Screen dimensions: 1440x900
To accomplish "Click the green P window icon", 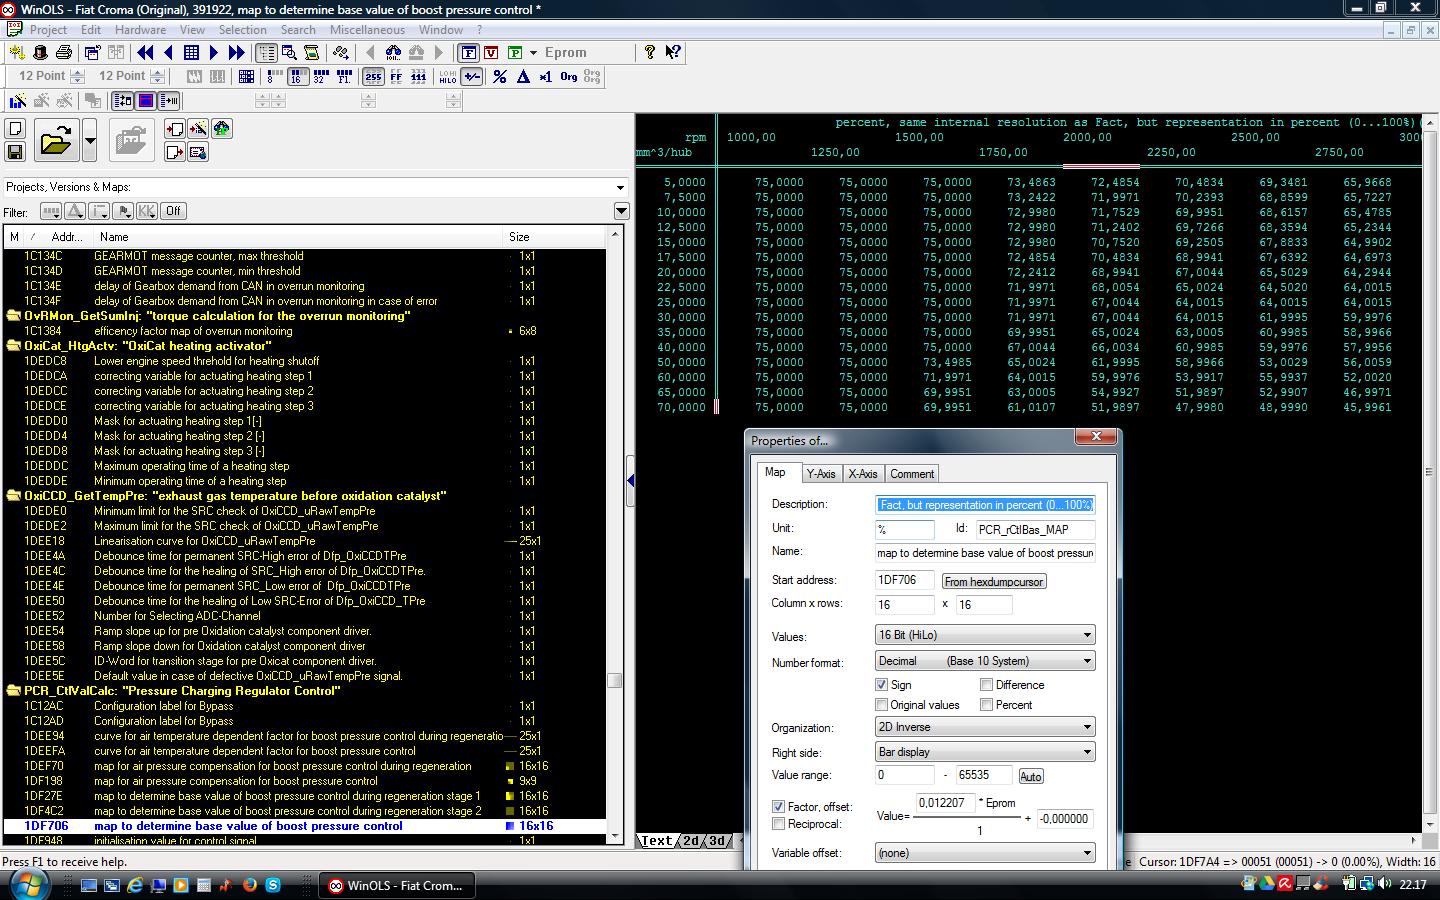I will [515, 52].
